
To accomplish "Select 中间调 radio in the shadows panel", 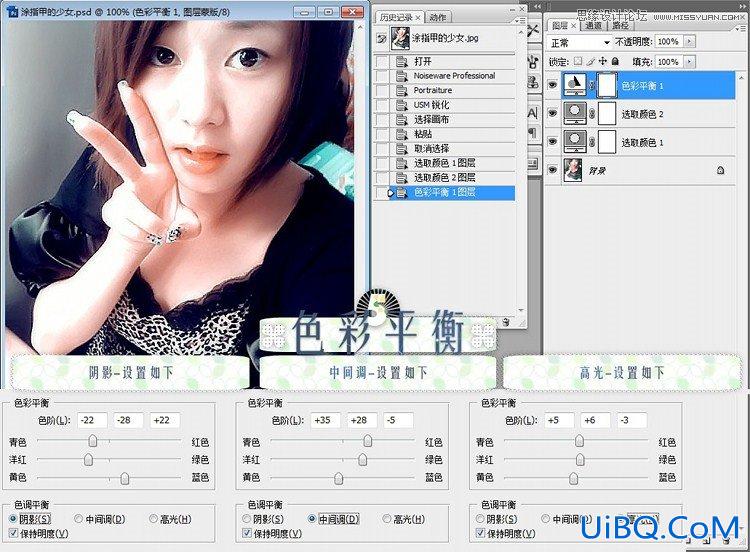I will coord(78,519).
